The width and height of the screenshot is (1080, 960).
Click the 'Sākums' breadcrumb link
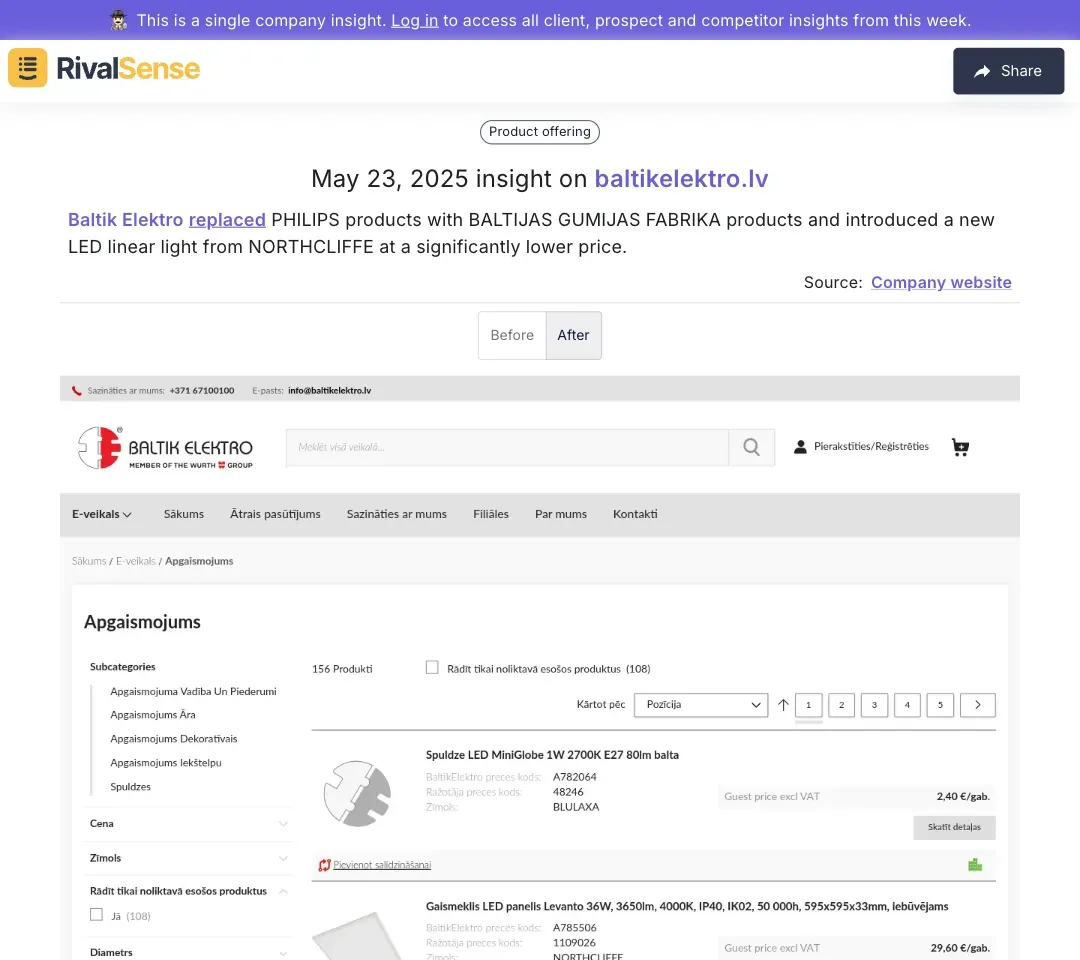click(89, 561)
